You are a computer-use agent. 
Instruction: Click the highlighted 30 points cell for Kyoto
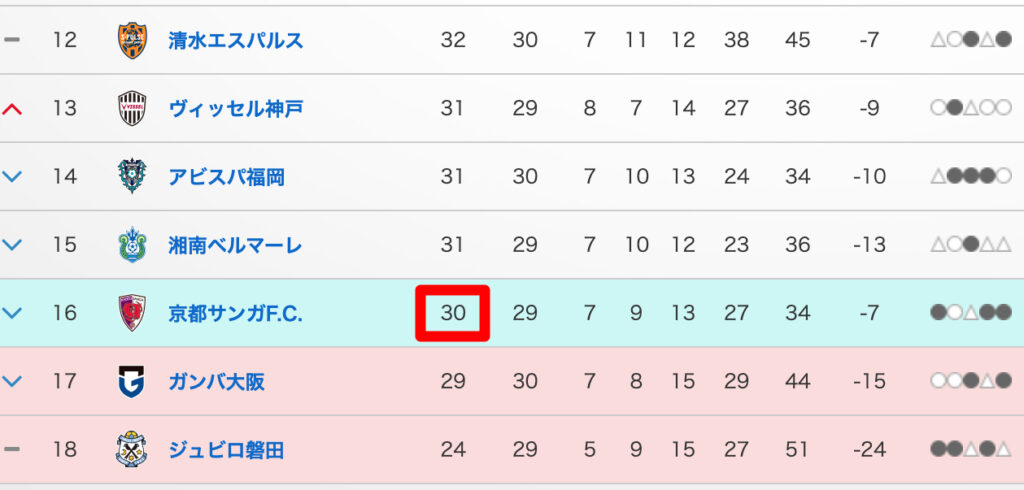click(x=453, y=313)
